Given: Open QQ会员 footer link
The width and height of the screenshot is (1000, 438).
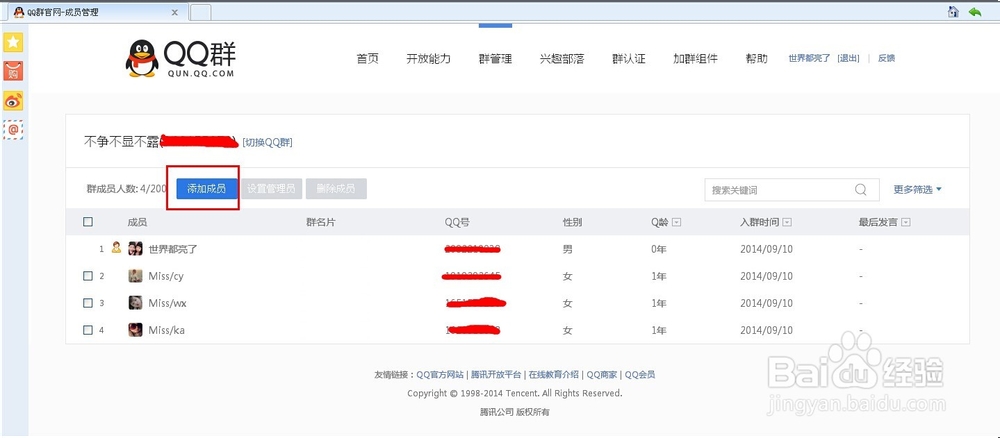Looking at the screenshot, I should pos(640,375).
